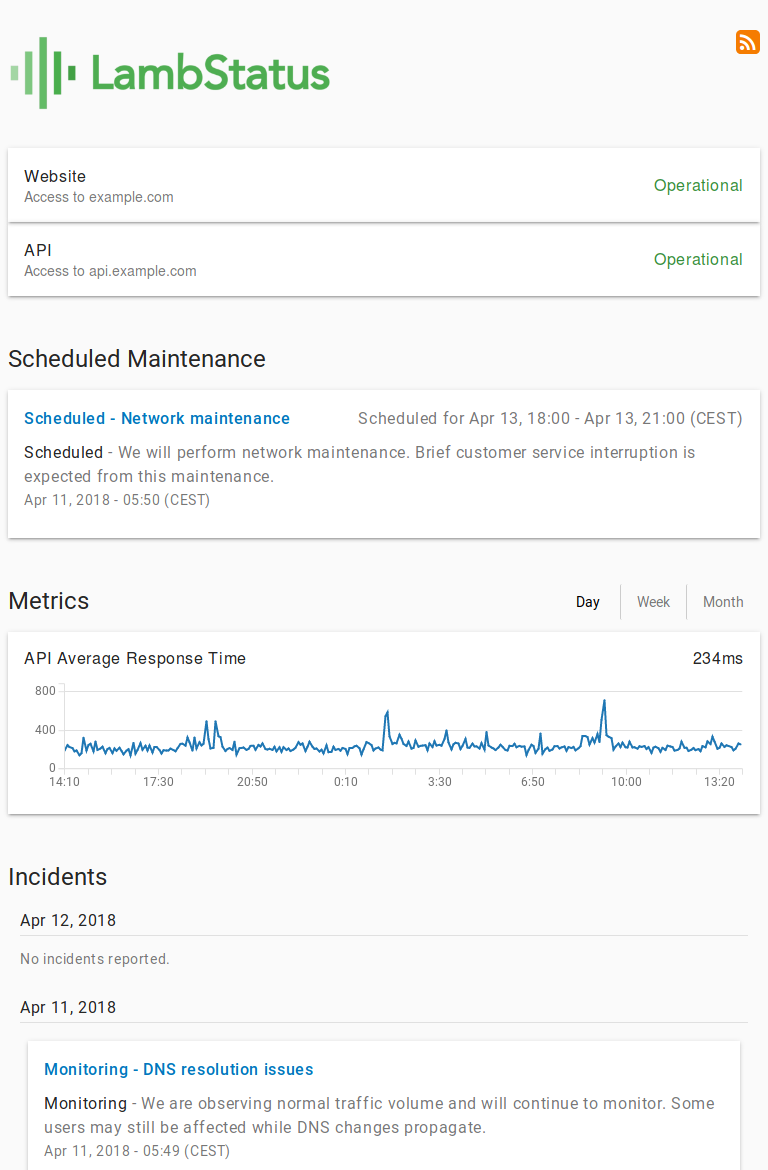Click chart spike after 0:10

click(x=387, y=713)
